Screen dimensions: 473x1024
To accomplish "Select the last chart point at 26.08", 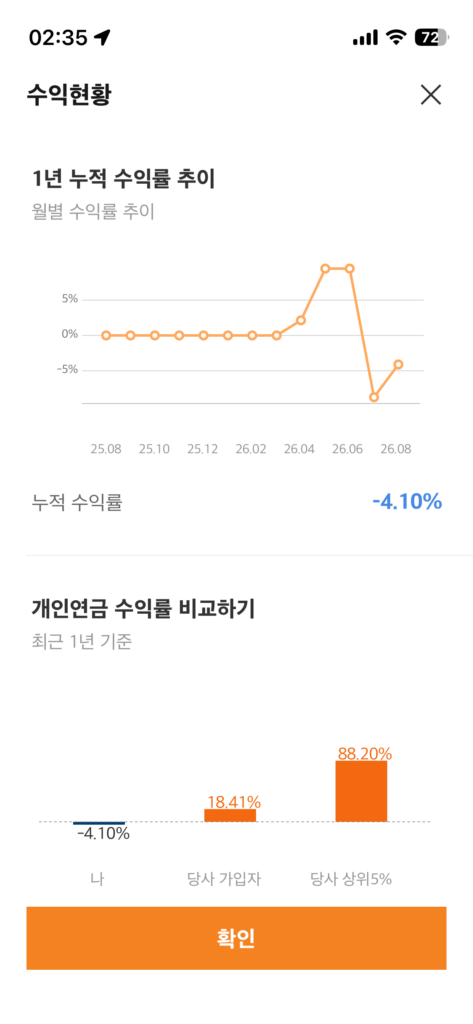I will pyautogui.click(x=399, y=364).
